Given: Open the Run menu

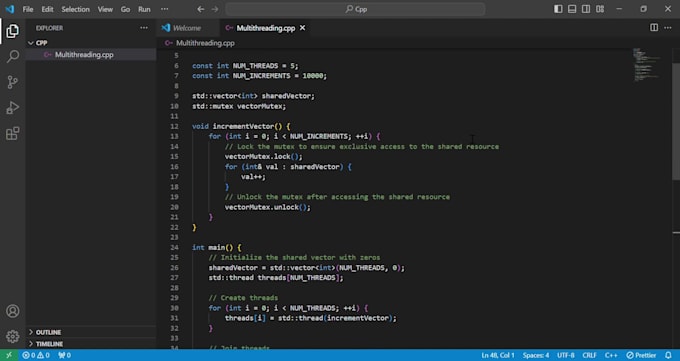Looking at the screenshot, I should pyautogui.click(x=144, y=9).
